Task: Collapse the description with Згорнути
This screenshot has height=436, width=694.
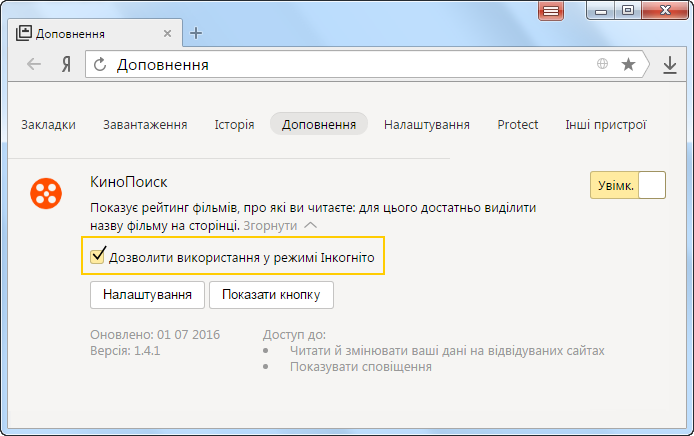Action: click(280, 226)
